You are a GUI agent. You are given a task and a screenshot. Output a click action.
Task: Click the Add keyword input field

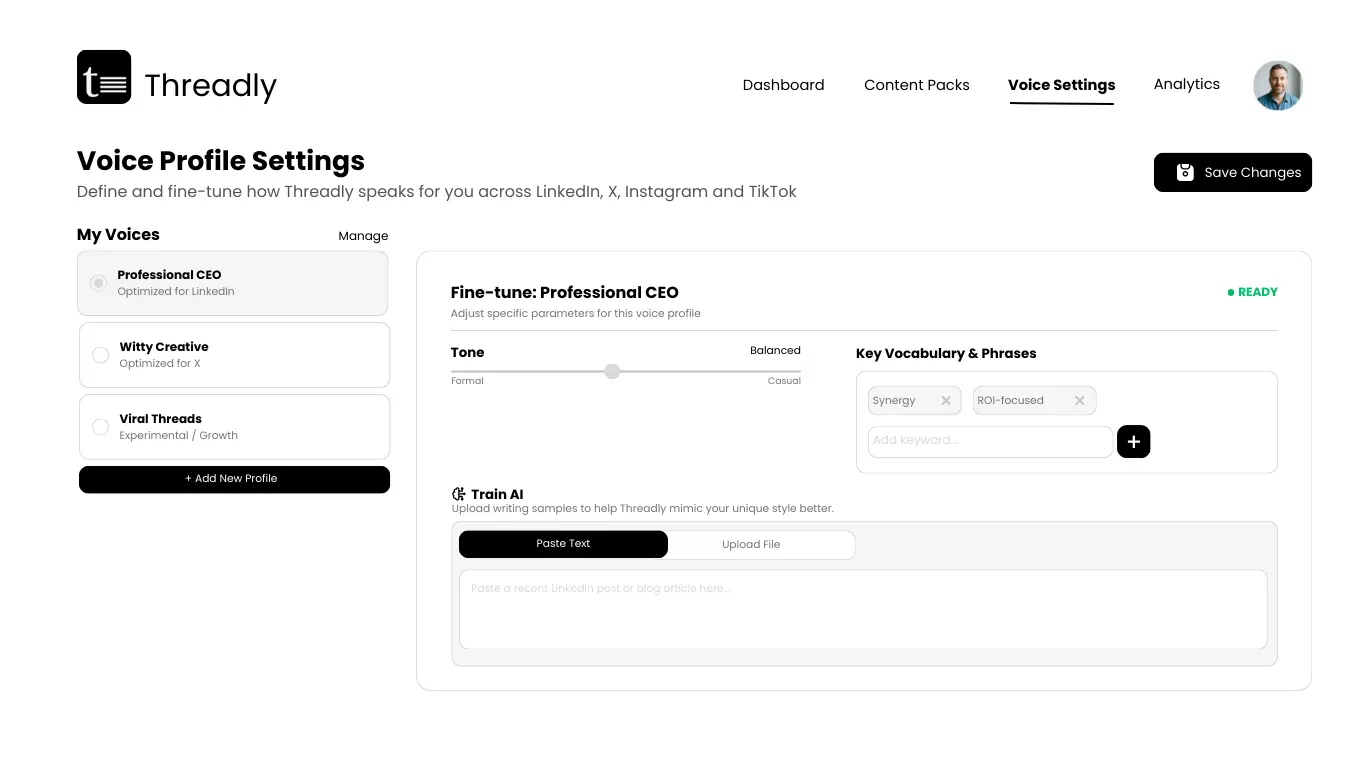click(989, 441)
